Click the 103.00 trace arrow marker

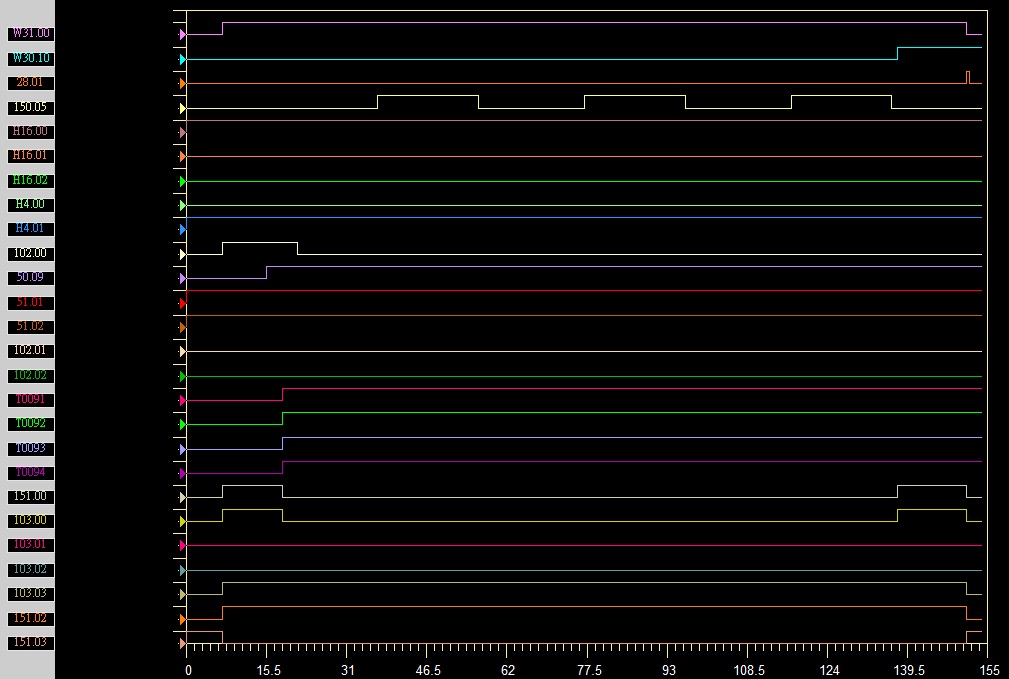pyautogui.click(x=182, y=521)
